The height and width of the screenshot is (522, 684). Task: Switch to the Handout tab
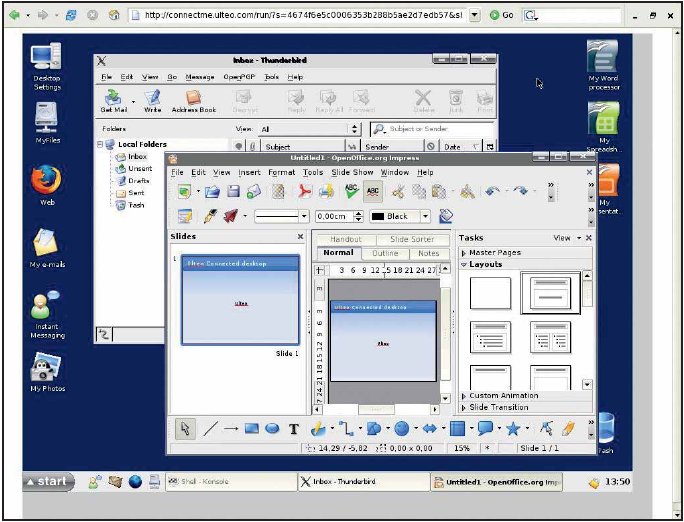[x=346, y=239]
